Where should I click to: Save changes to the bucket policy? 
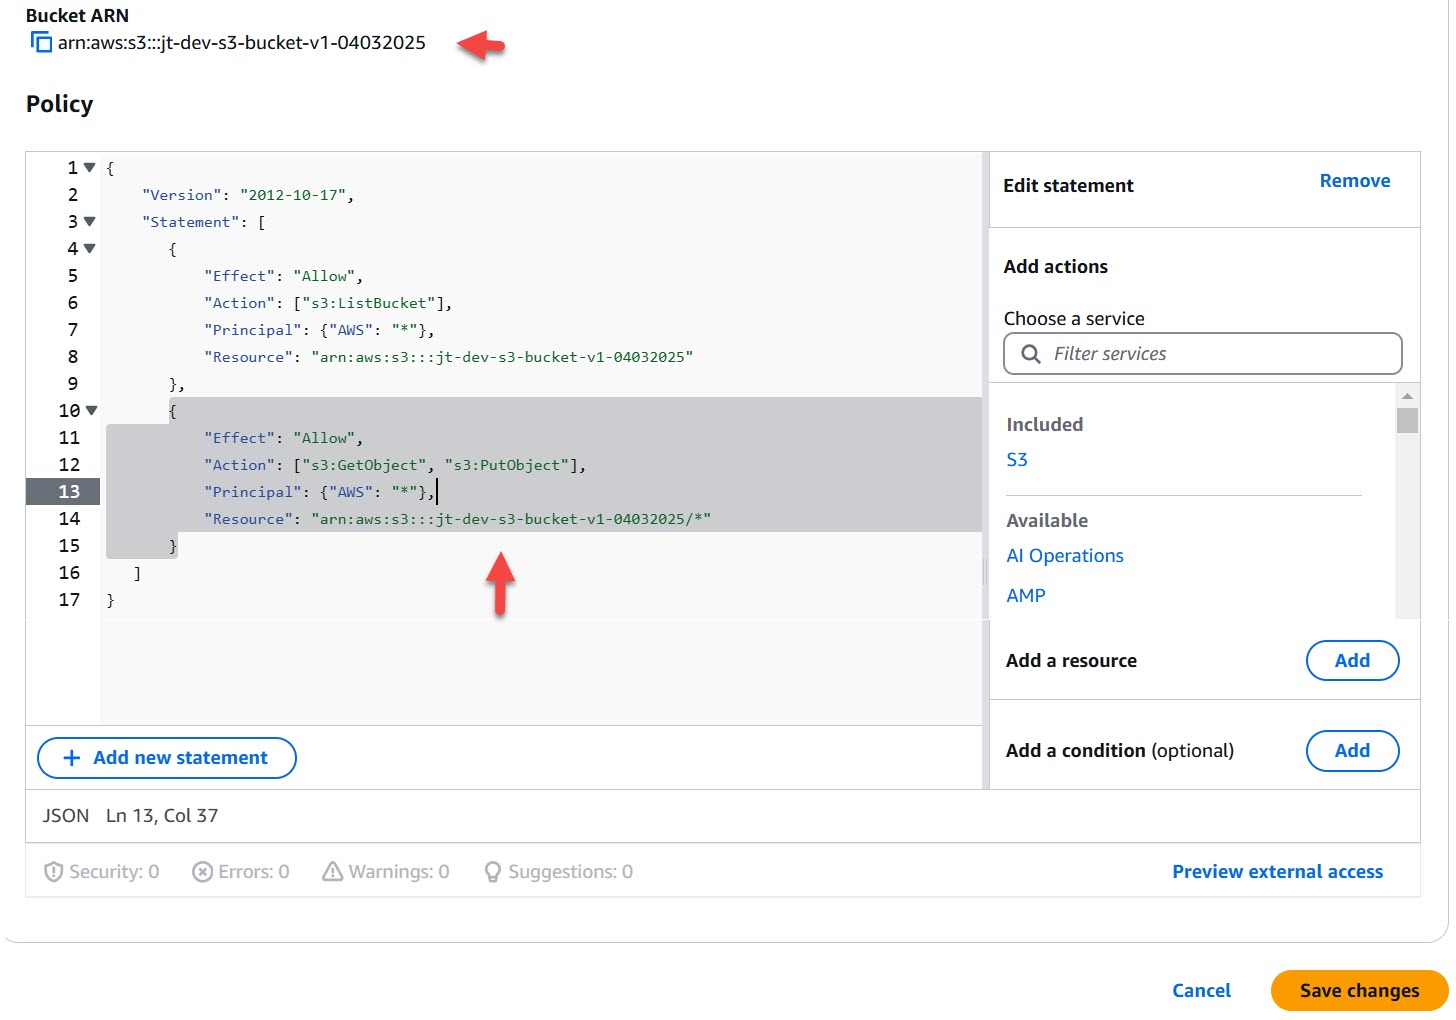(x=1358, y=990)
